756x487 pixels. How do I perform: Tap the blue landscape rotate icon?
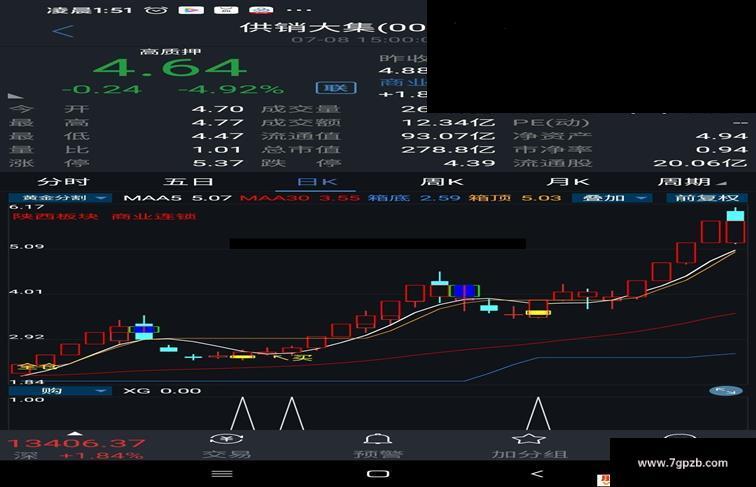coord(726,391)
